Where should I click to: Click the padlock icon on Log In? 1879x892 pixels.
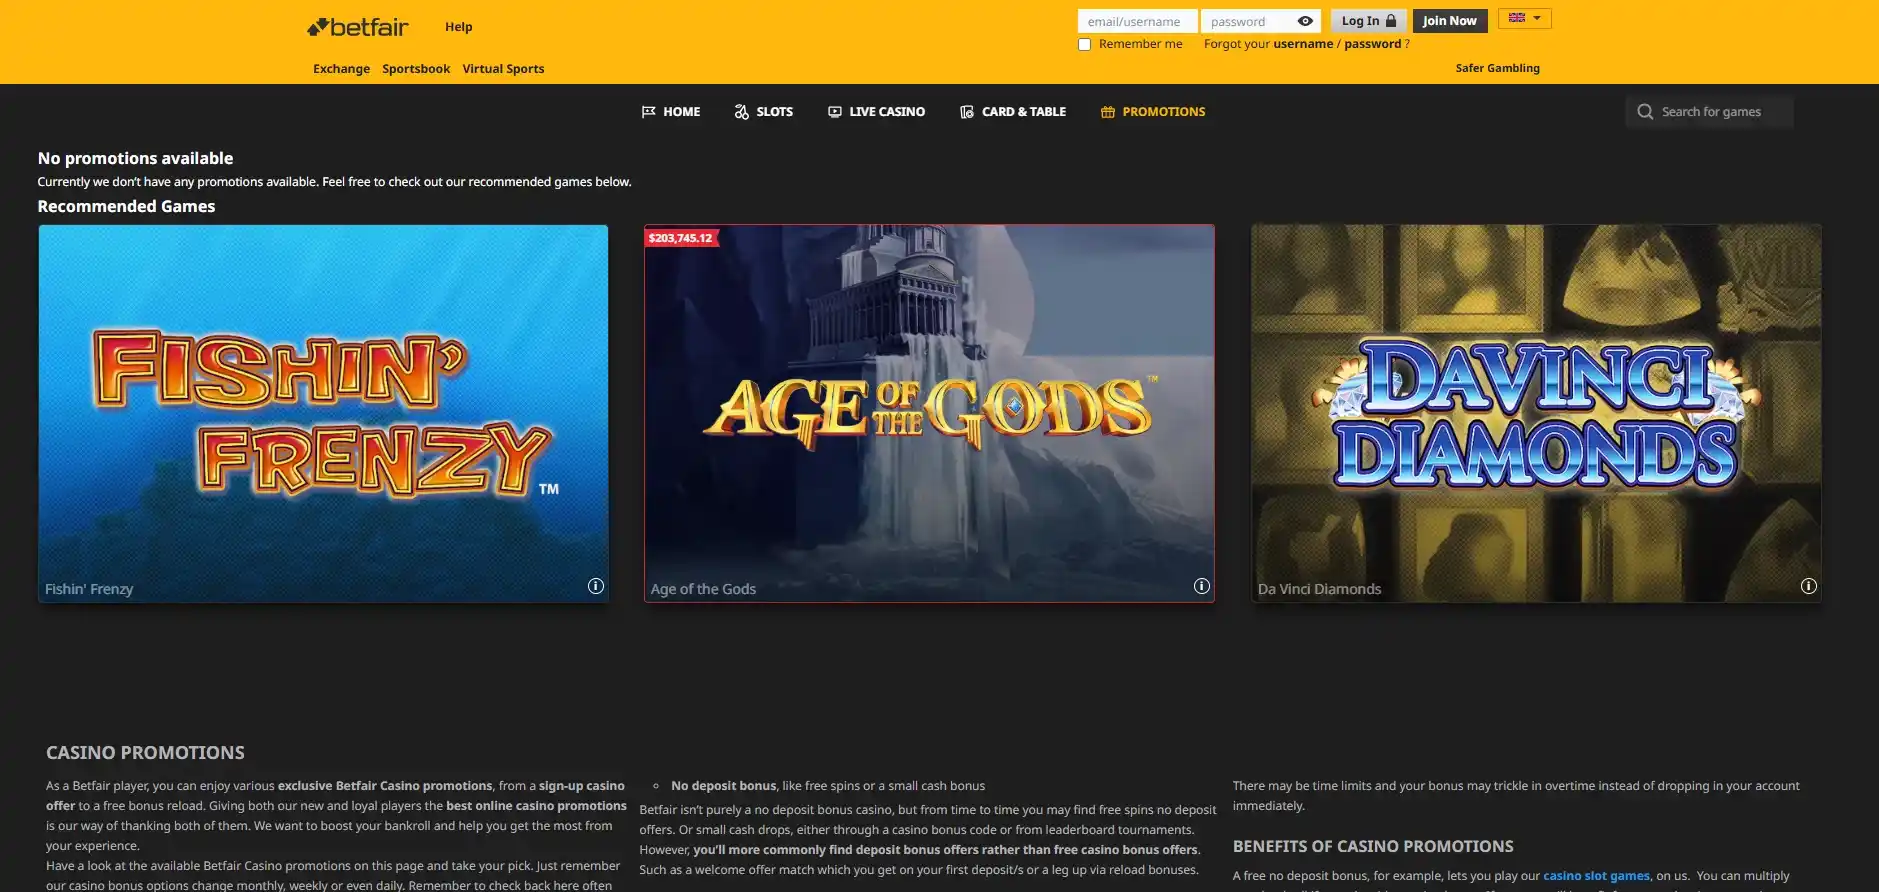[x=1391, y=21]
